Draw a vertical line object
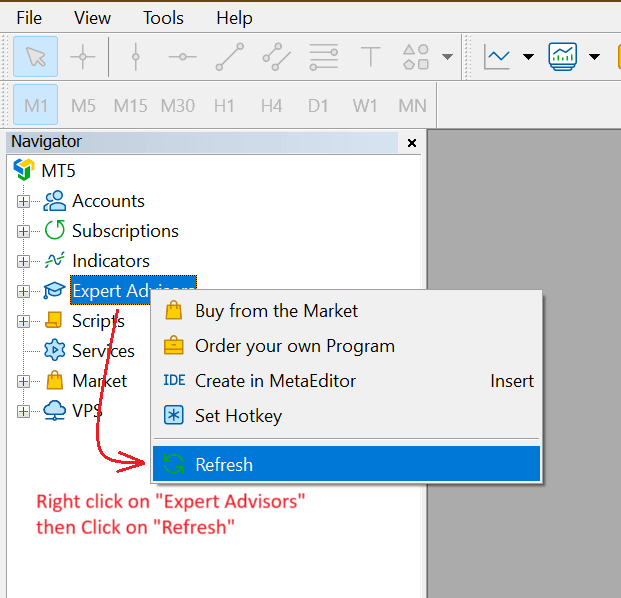The width and height of the screenshot is (621, 598). point(135,57)
